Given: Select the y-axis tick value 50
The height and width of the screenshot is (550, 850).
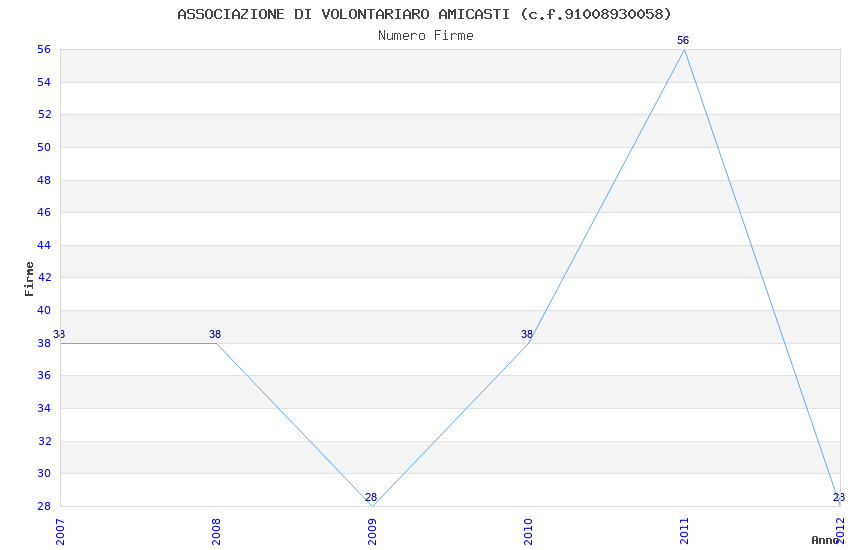Looking at the screenshot, I should [x=44, y=147].
